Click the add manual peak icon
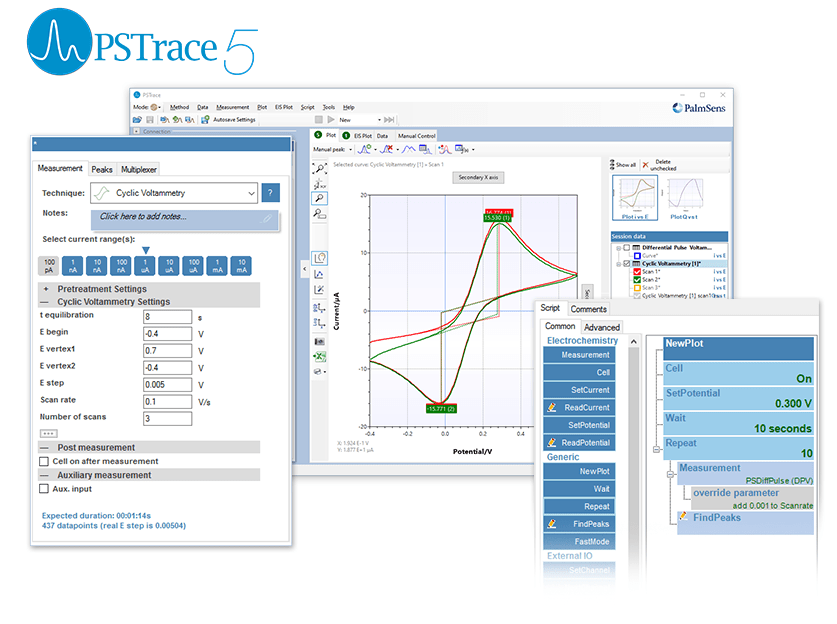 pyautogui.click(x=364, y=149)
